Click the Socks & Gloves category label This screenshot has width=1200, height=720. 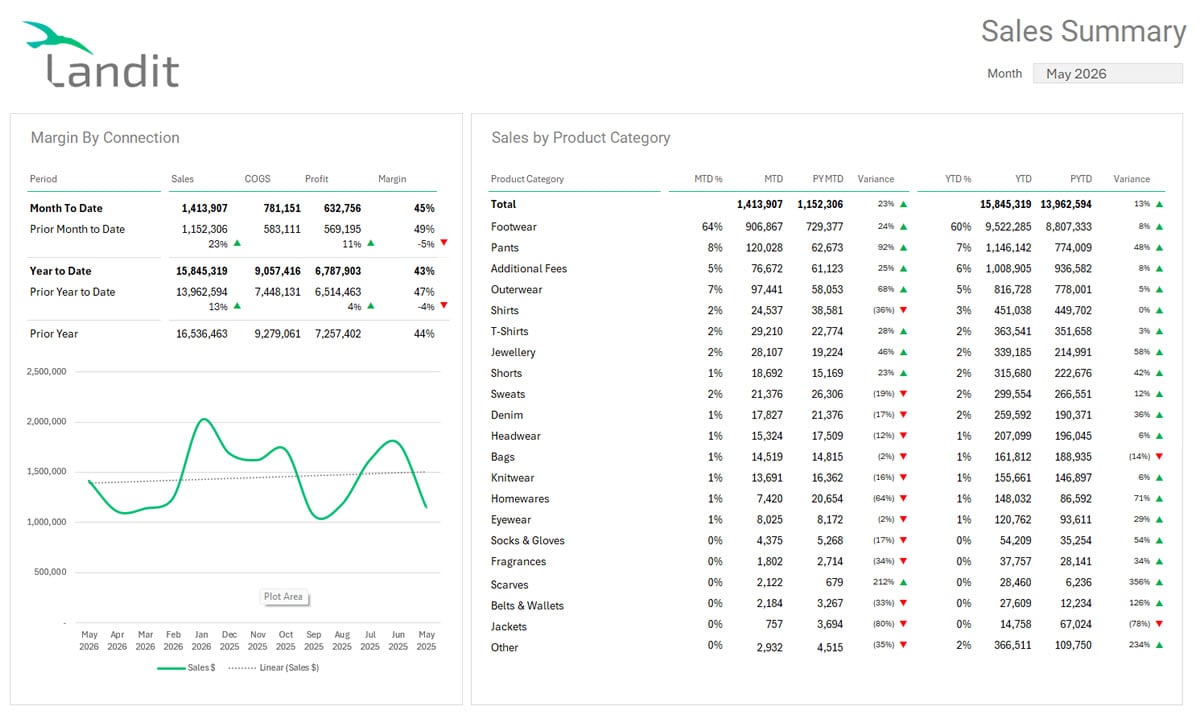pyautogui.click(x=528, y=542)
